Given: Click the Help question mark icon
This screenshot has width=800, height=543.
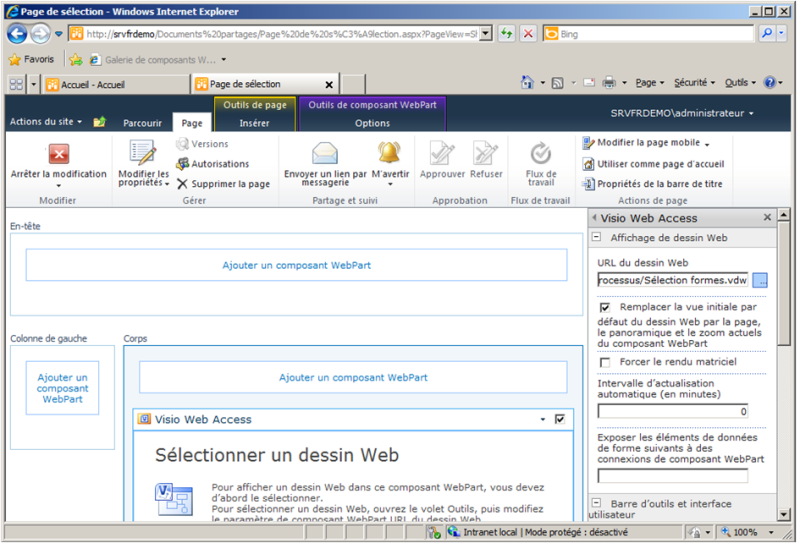Looking at the screenshot, I should [x=769, y=82].
